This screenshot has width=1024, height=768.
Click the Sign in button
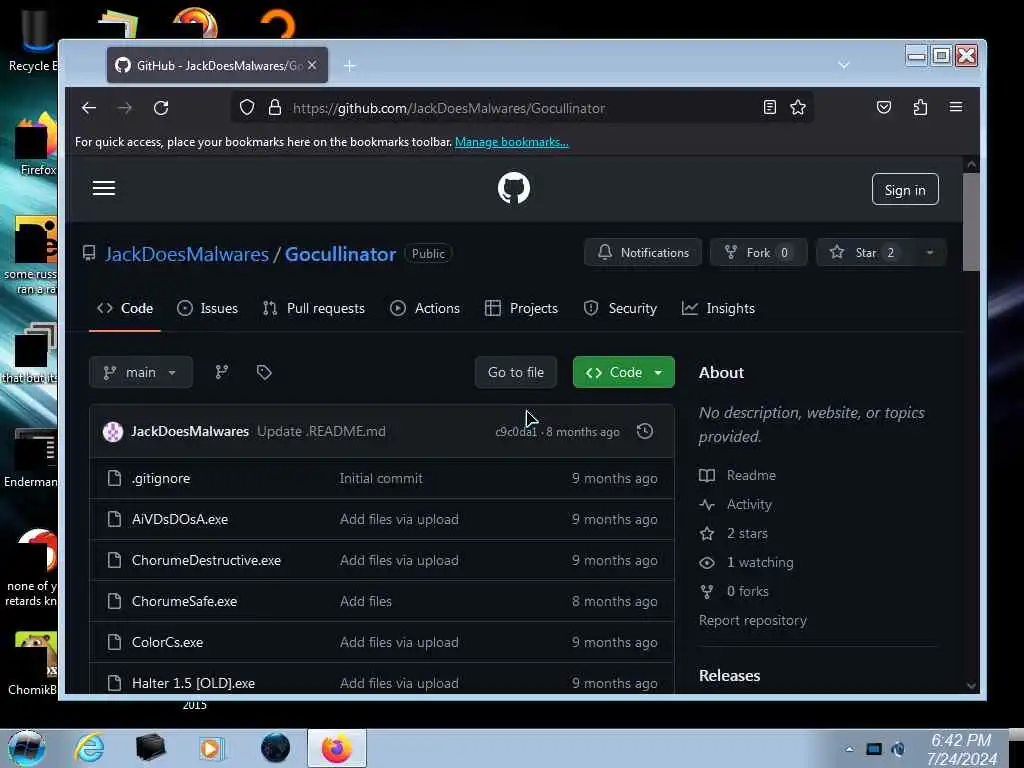point(905,189)
